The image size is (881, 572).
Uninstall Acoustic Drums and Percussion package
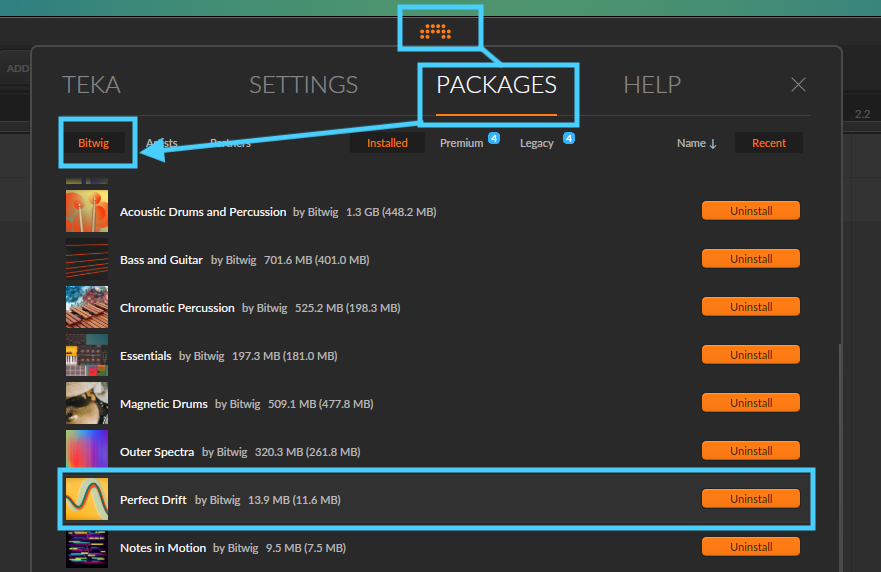click(x=751, y=211)
